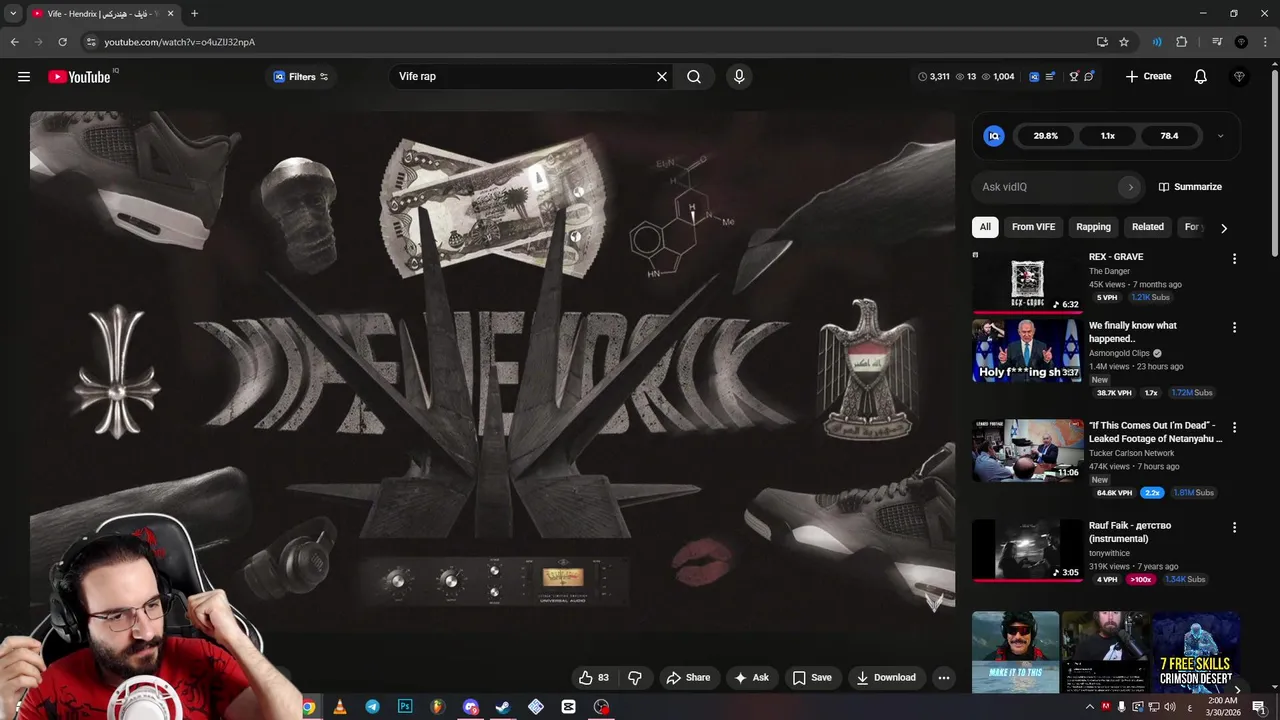Open options menu for 'REX - GRAVE'
Screen dimensions: 1280x720
pos(1234,259)
